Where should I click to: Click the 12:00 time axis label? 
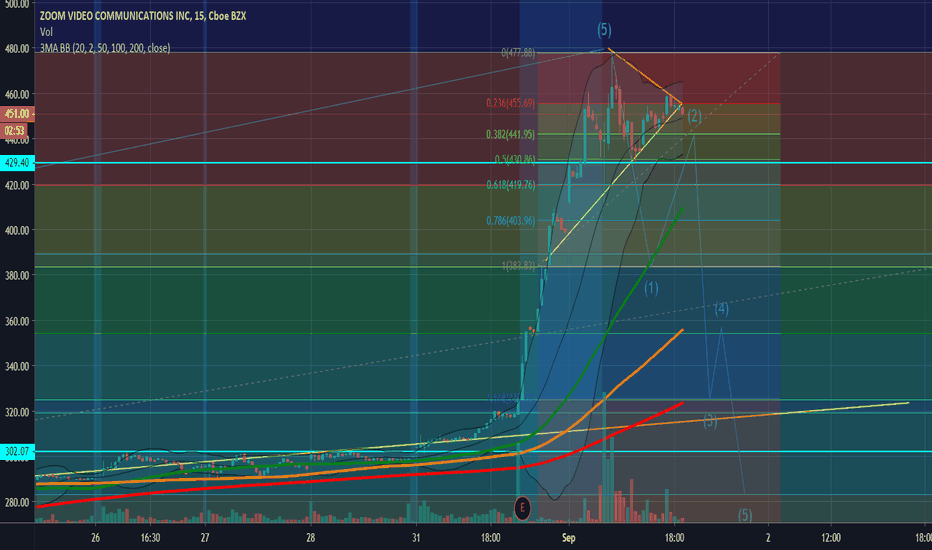pos(831,538)
